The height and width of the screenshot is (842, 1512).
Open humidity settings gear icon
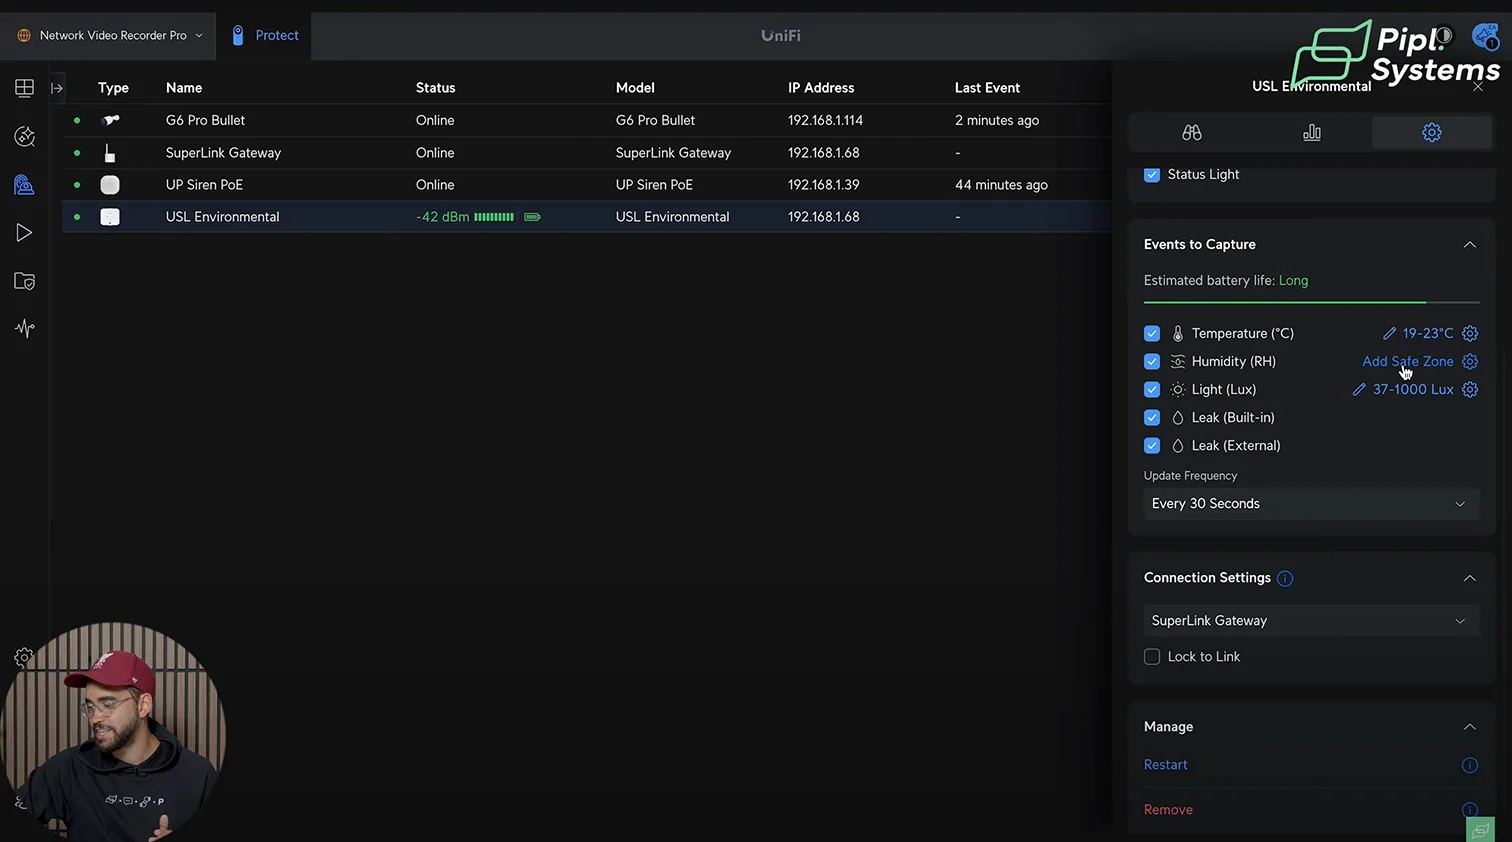pos(1470,361)
